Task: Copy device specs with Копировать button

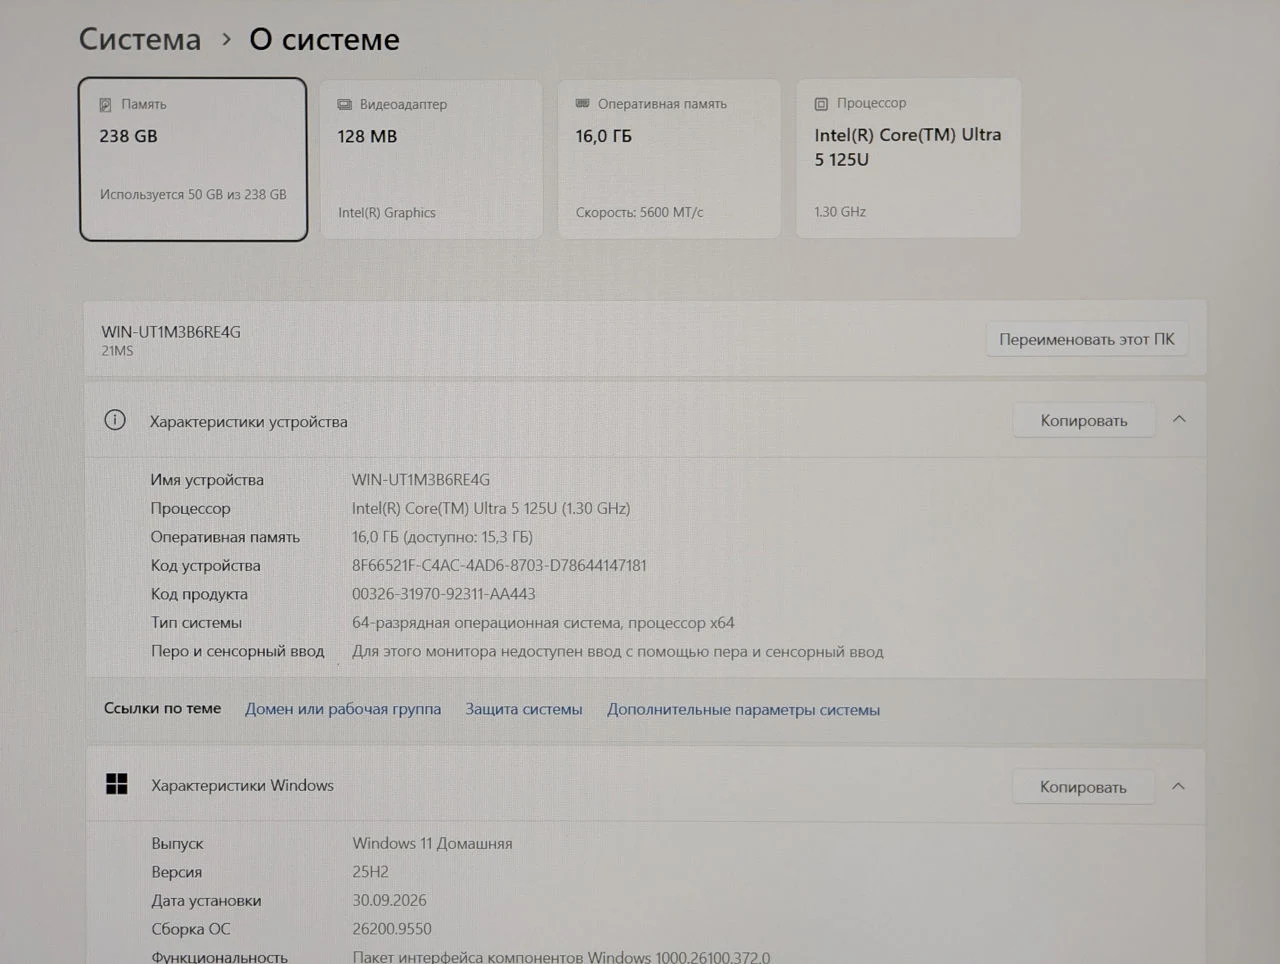Action: [x=1084, y=420]
